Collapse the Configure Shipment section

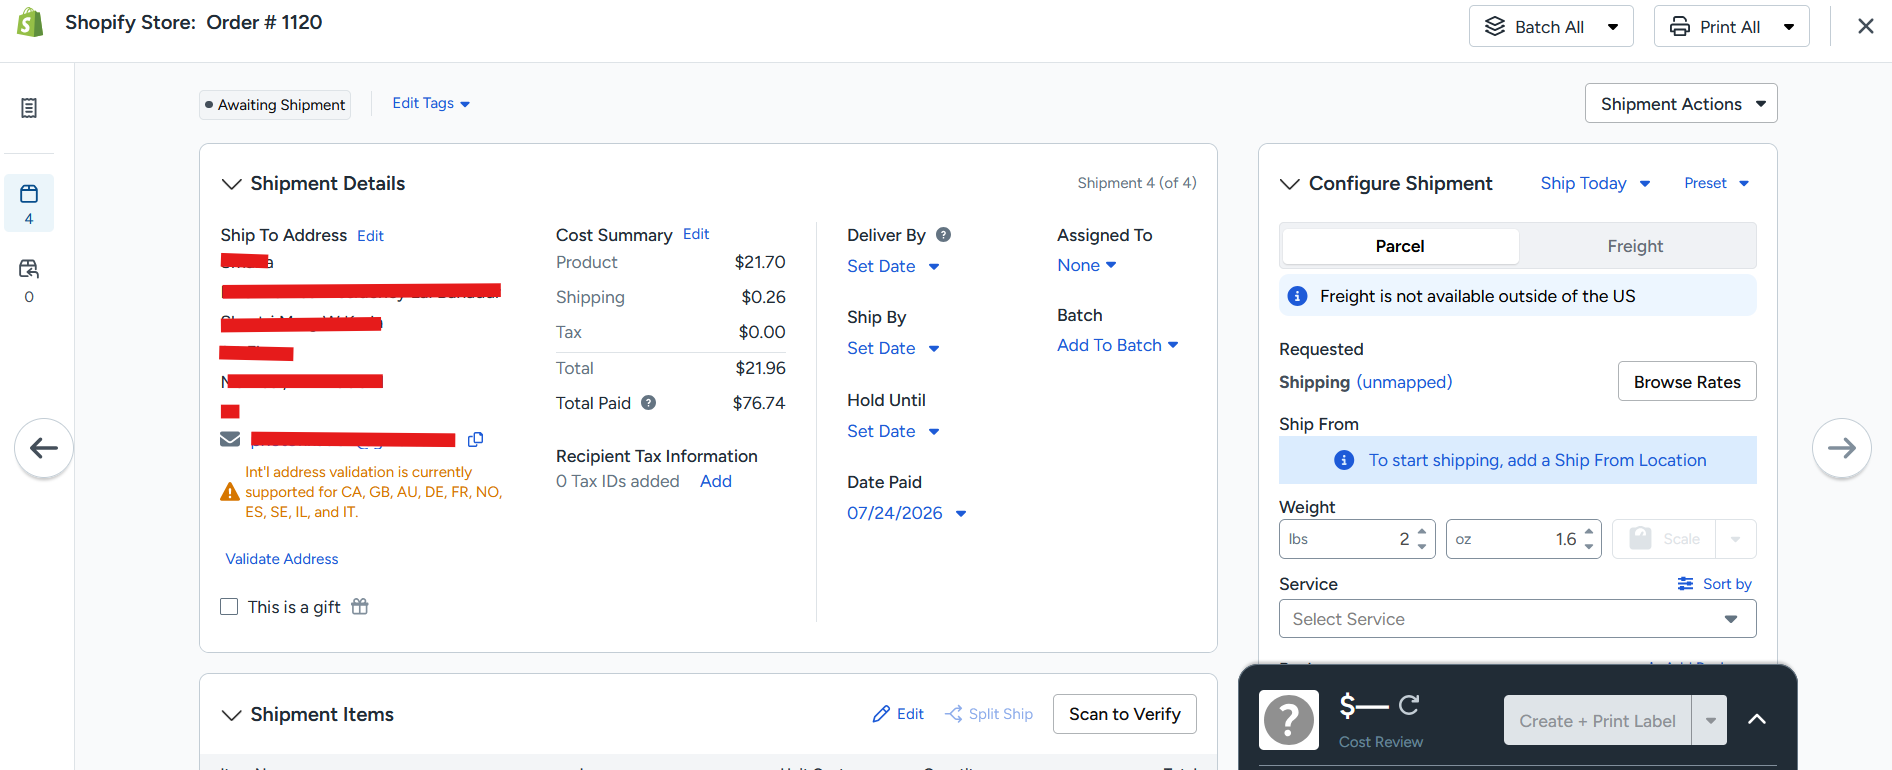(x=1290, y=184)
